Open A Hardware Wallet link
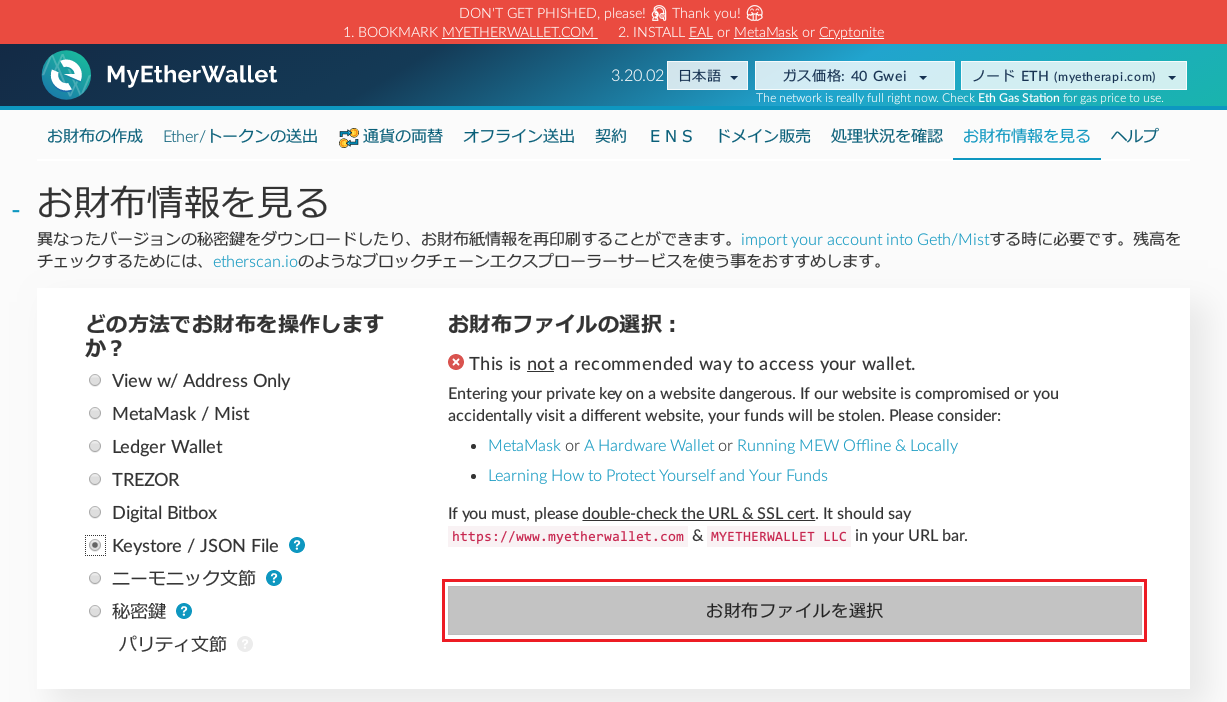Image resolution: width=1227 pixels, height=702 pixels. tap(649, 445)
